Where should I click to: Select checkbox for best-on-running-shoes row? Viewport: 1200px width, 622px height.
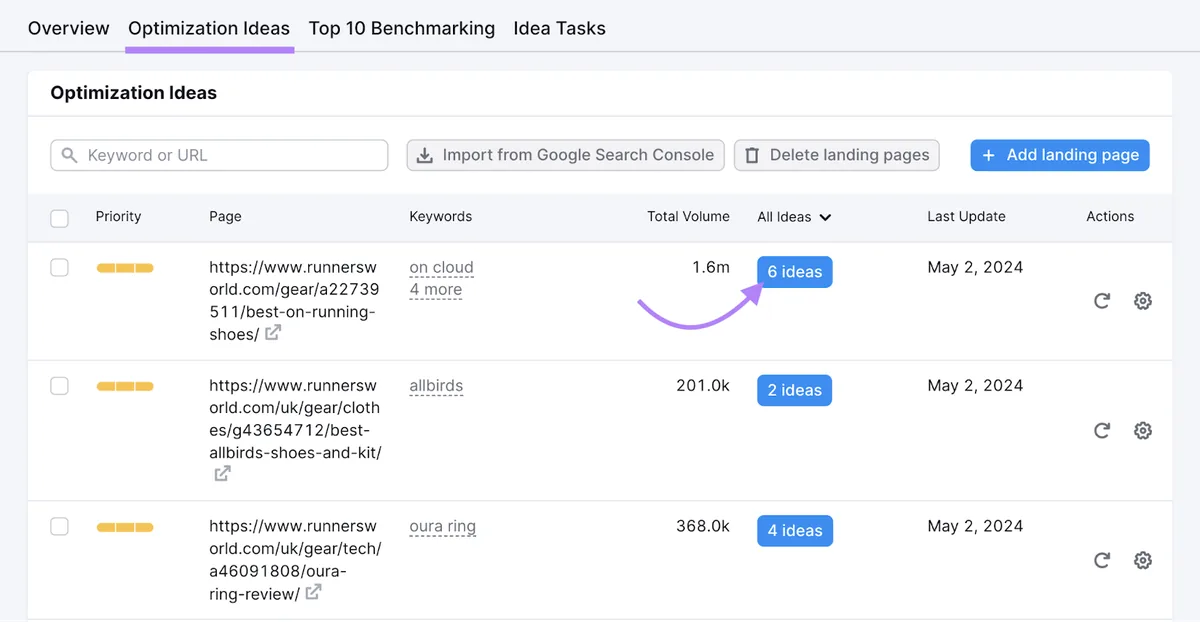[60, 267]
